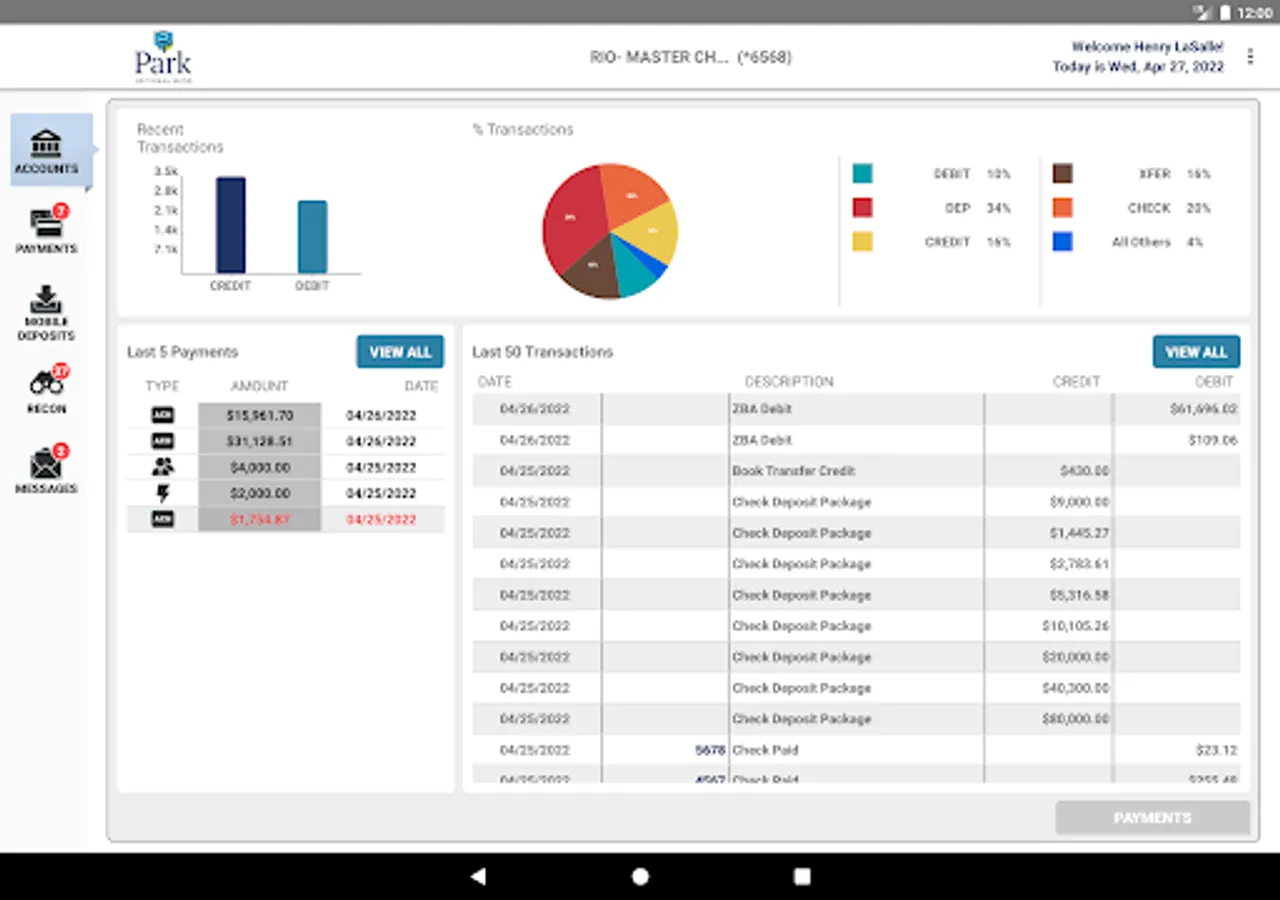
Task: Click the Welcome Henry LaSalle! greeting
Action: (x=1148, y=47)
